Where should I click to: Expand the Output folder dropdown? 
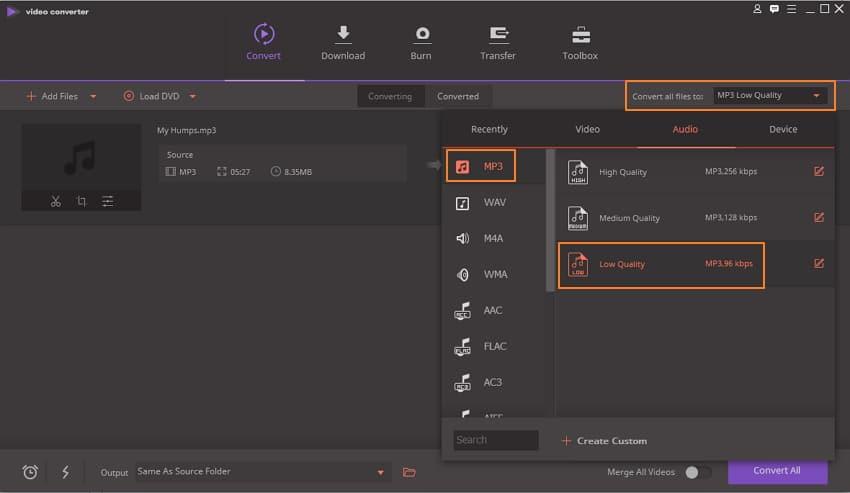click(380, 472)
